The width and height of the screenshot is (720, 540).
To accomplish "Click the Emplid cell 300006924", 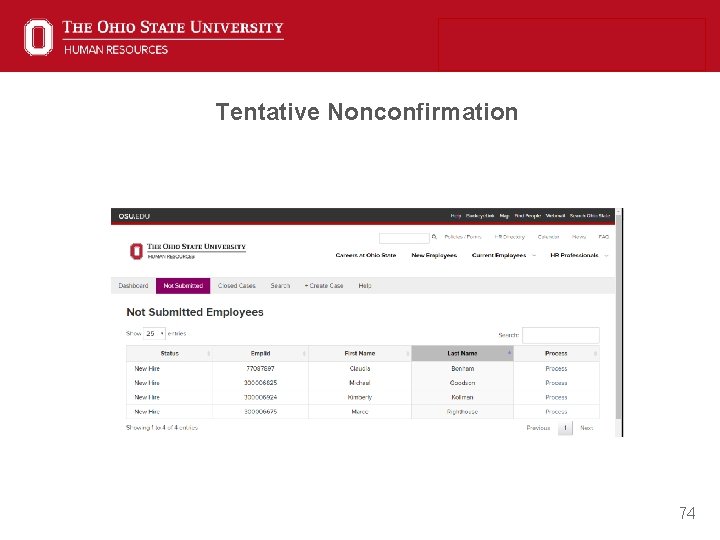I will point(260,398).
